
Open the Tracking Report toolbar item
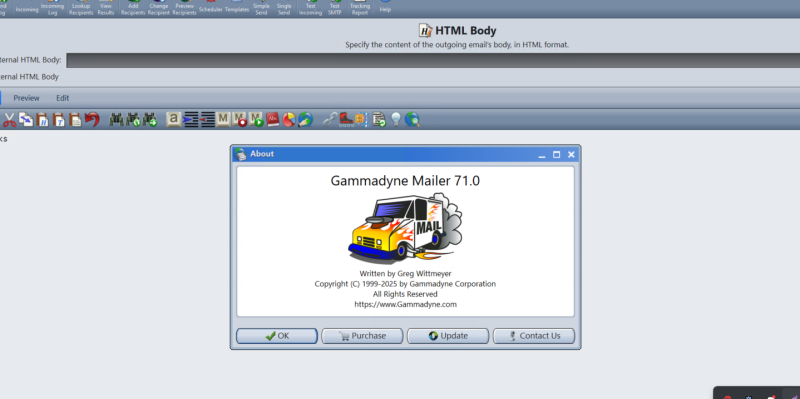coord(360,7)
